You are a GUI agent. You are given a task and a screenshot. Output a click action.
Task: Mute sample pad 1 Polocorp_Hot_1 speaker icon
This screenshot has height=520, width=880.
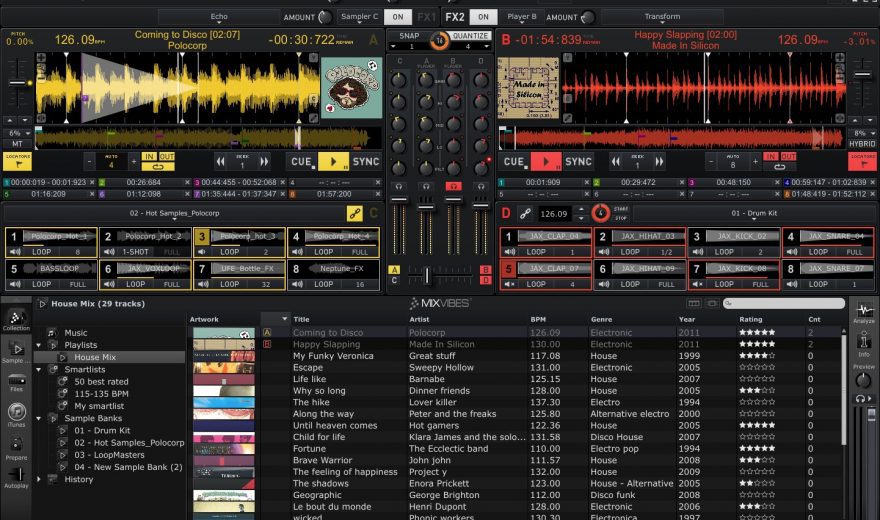tap(14, 251)
